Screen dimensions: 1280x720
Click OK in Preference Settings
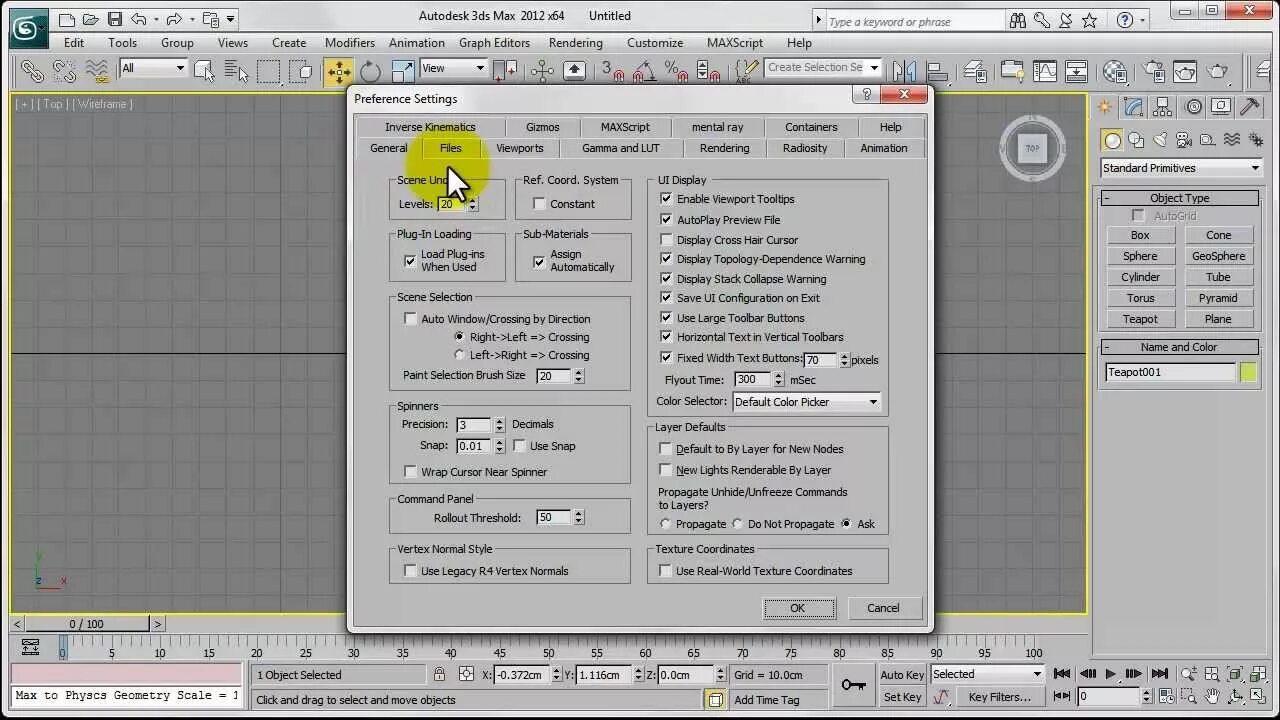tap(798, 608)
